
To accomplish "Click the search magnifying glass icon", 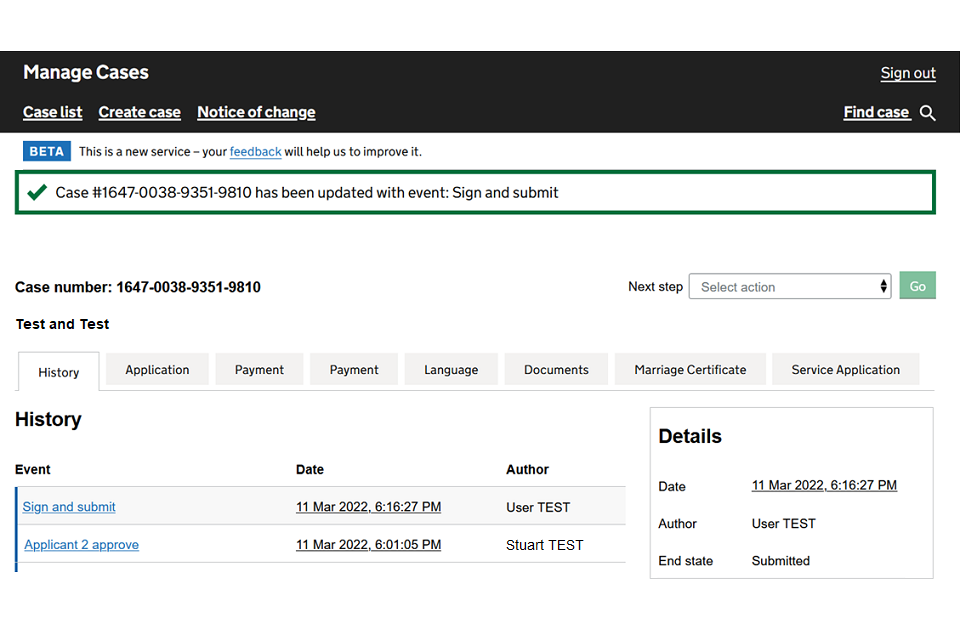I will pyautogui.click(x=928, y=113).
